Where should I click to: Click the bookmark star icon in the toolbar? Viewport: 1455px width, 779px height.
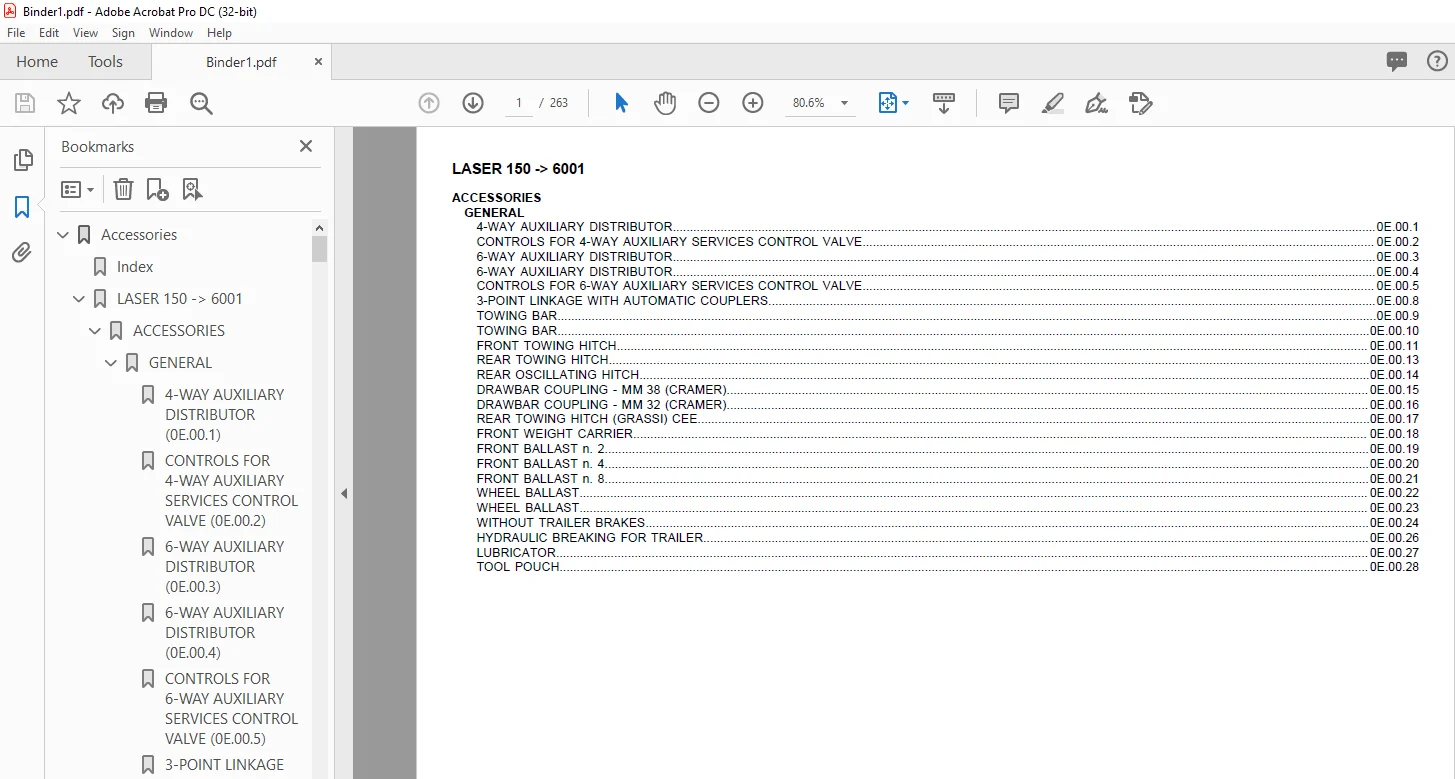point(69,103)
